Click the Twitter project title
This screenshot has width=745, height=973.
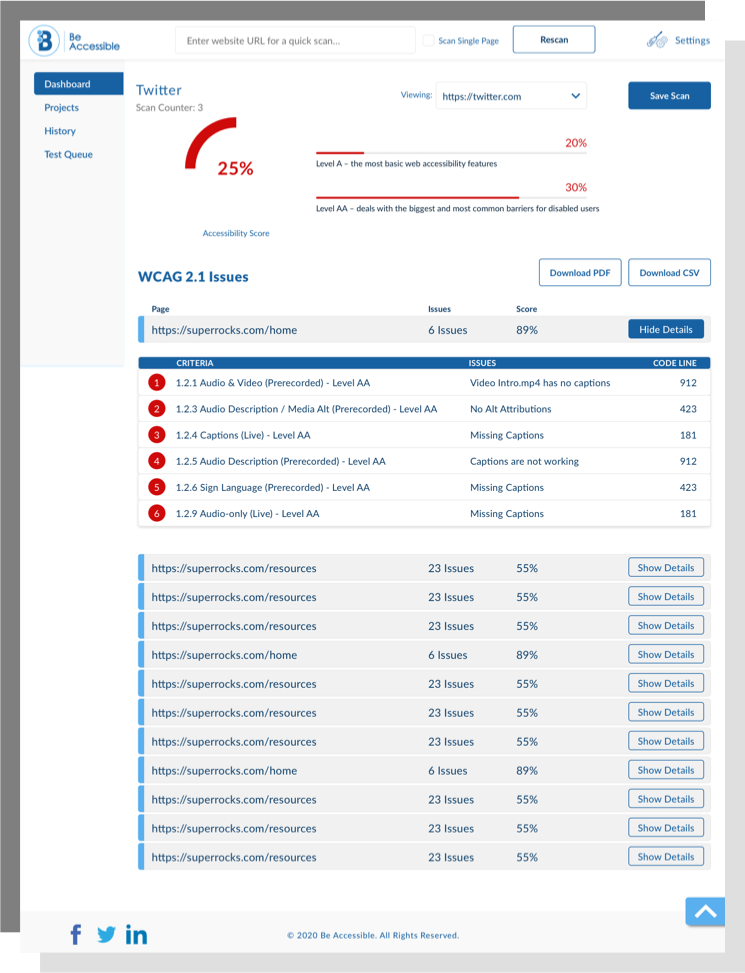(x=159, y=90)
